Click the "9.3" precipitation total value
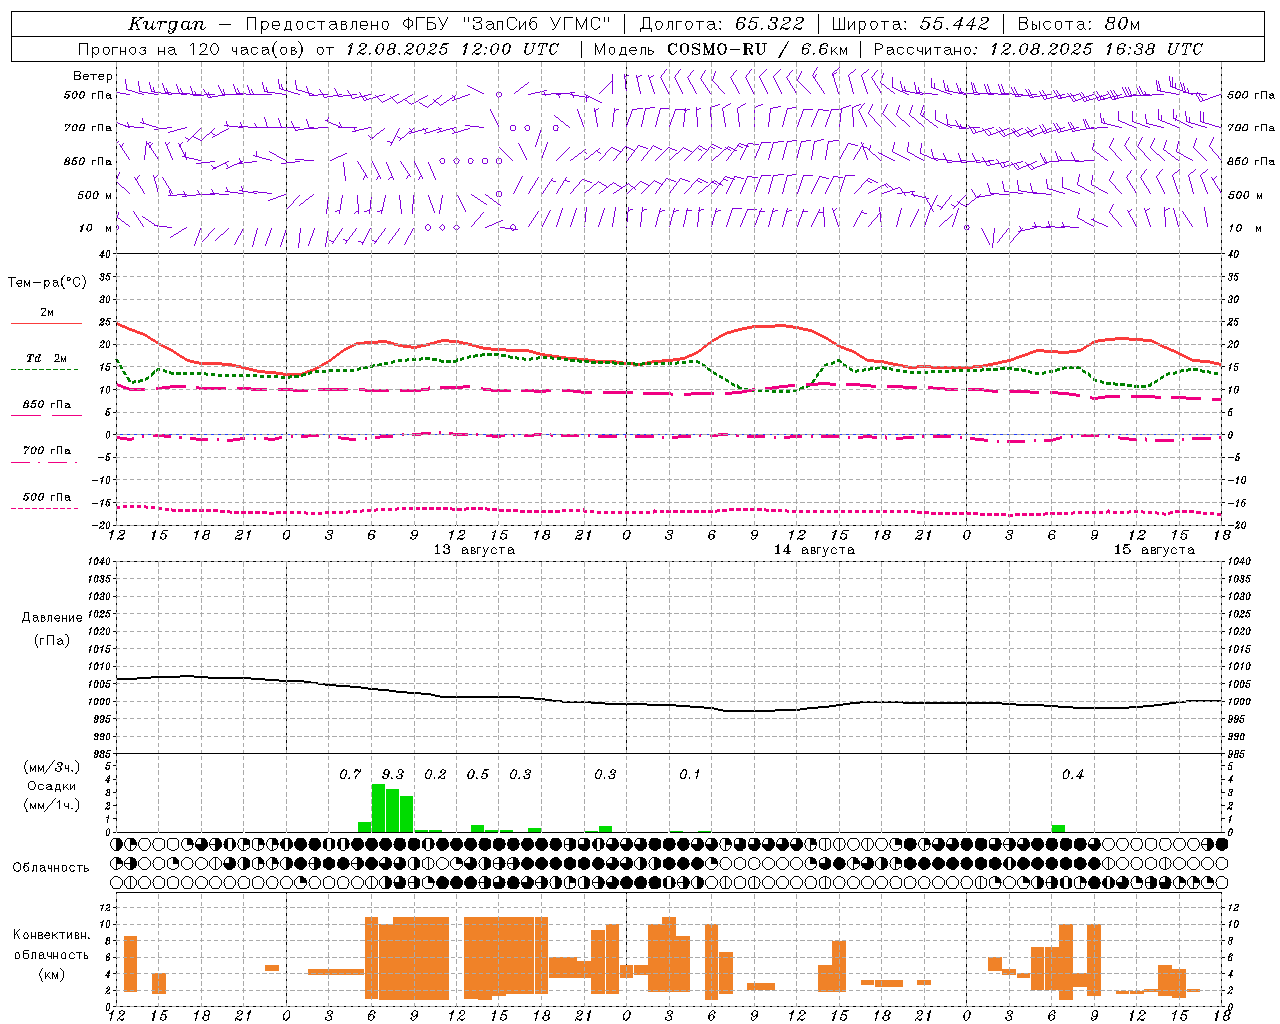Image resolution: width=1280 pixels, height=1024 pixels. 393,774
